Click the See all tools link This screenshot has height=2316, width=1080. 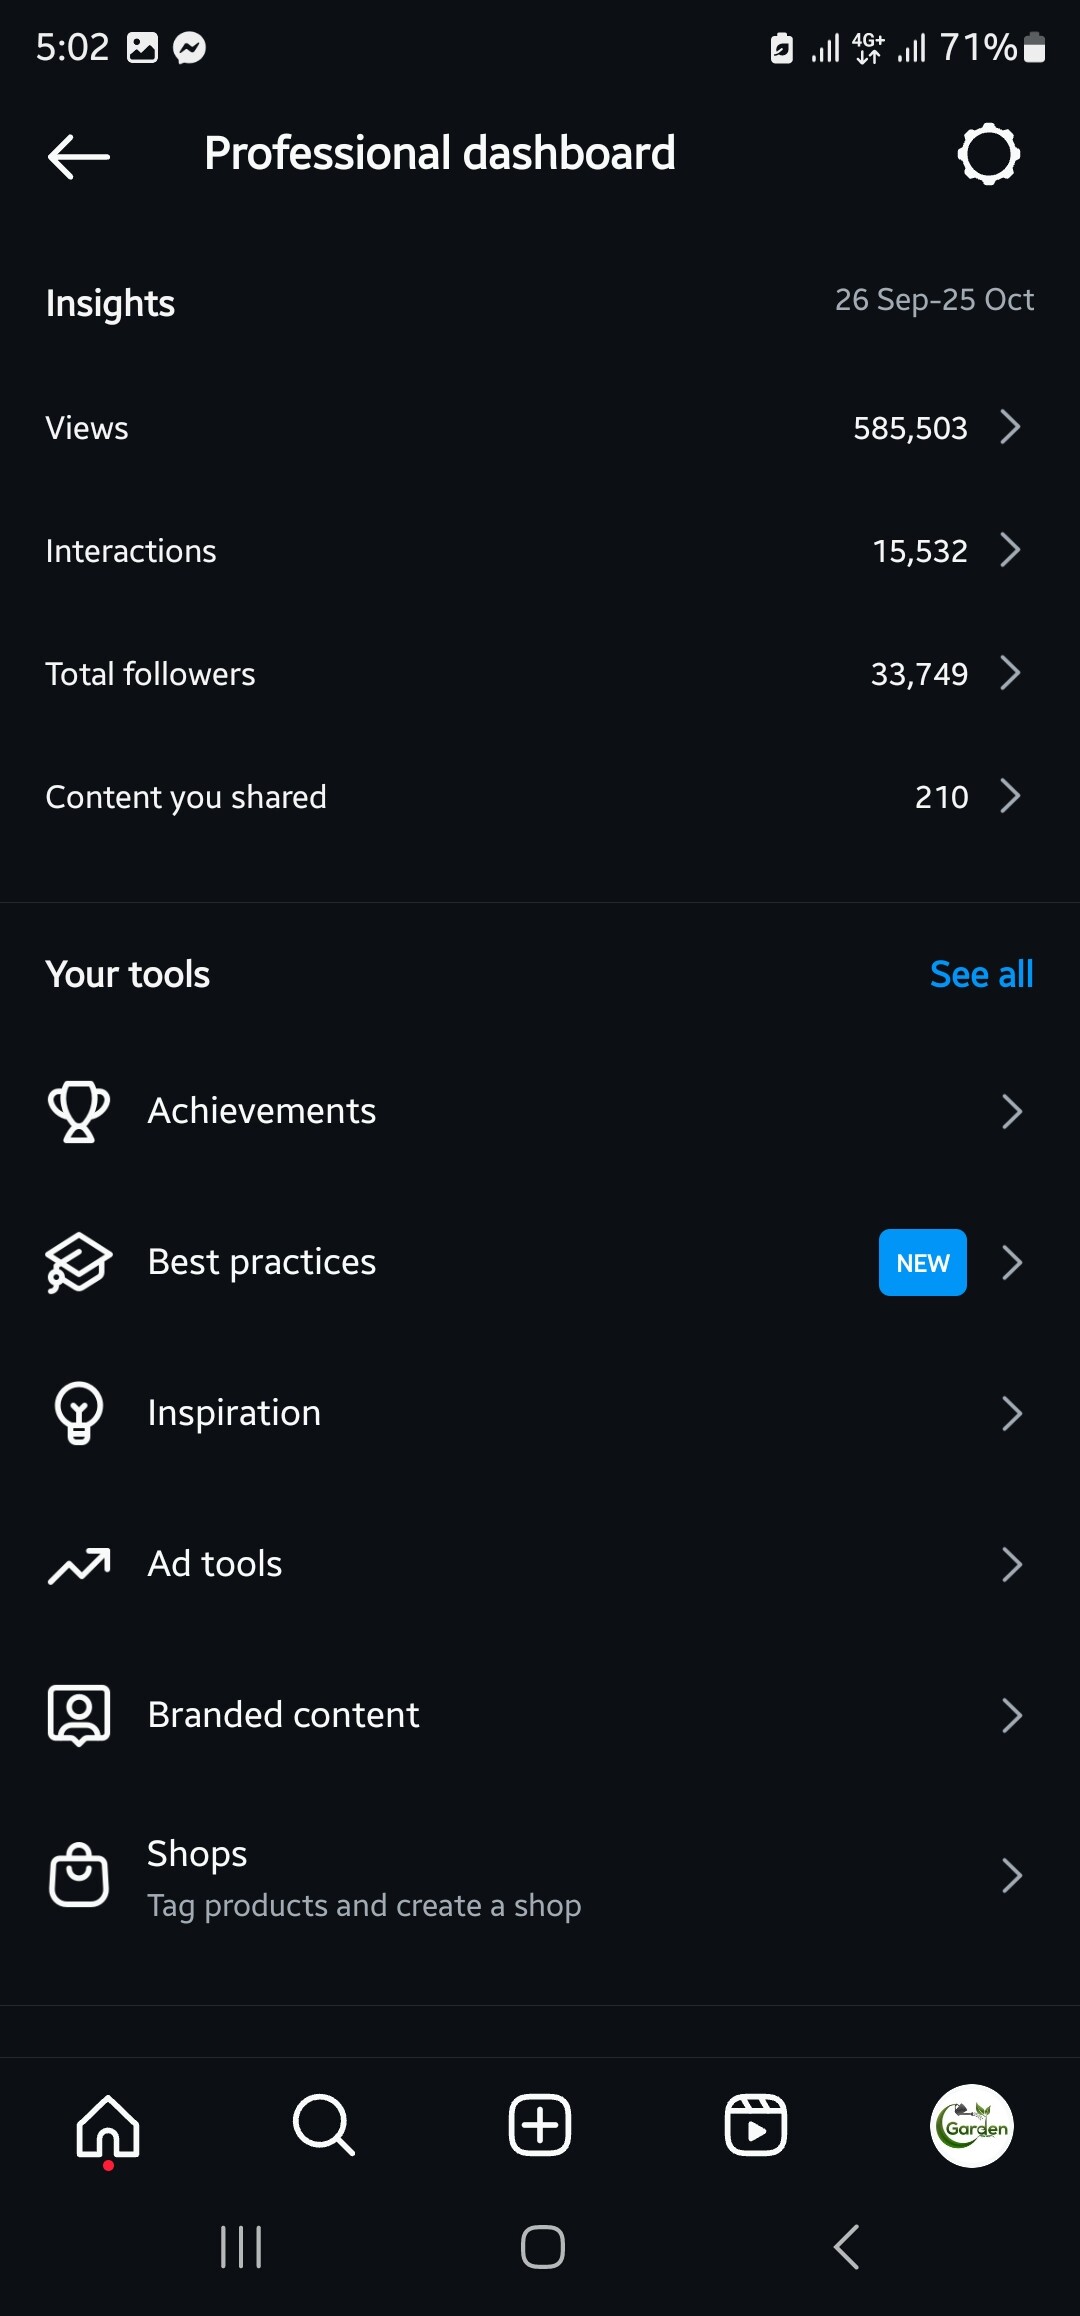tap(981, 974)
